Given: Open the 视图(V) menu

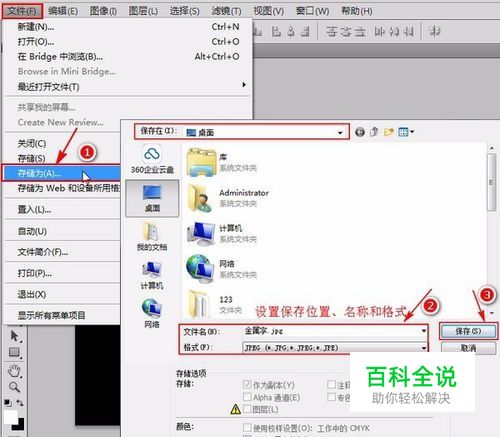Looking at the screenshot, I should pyautogui.click(x=268, y=11).
